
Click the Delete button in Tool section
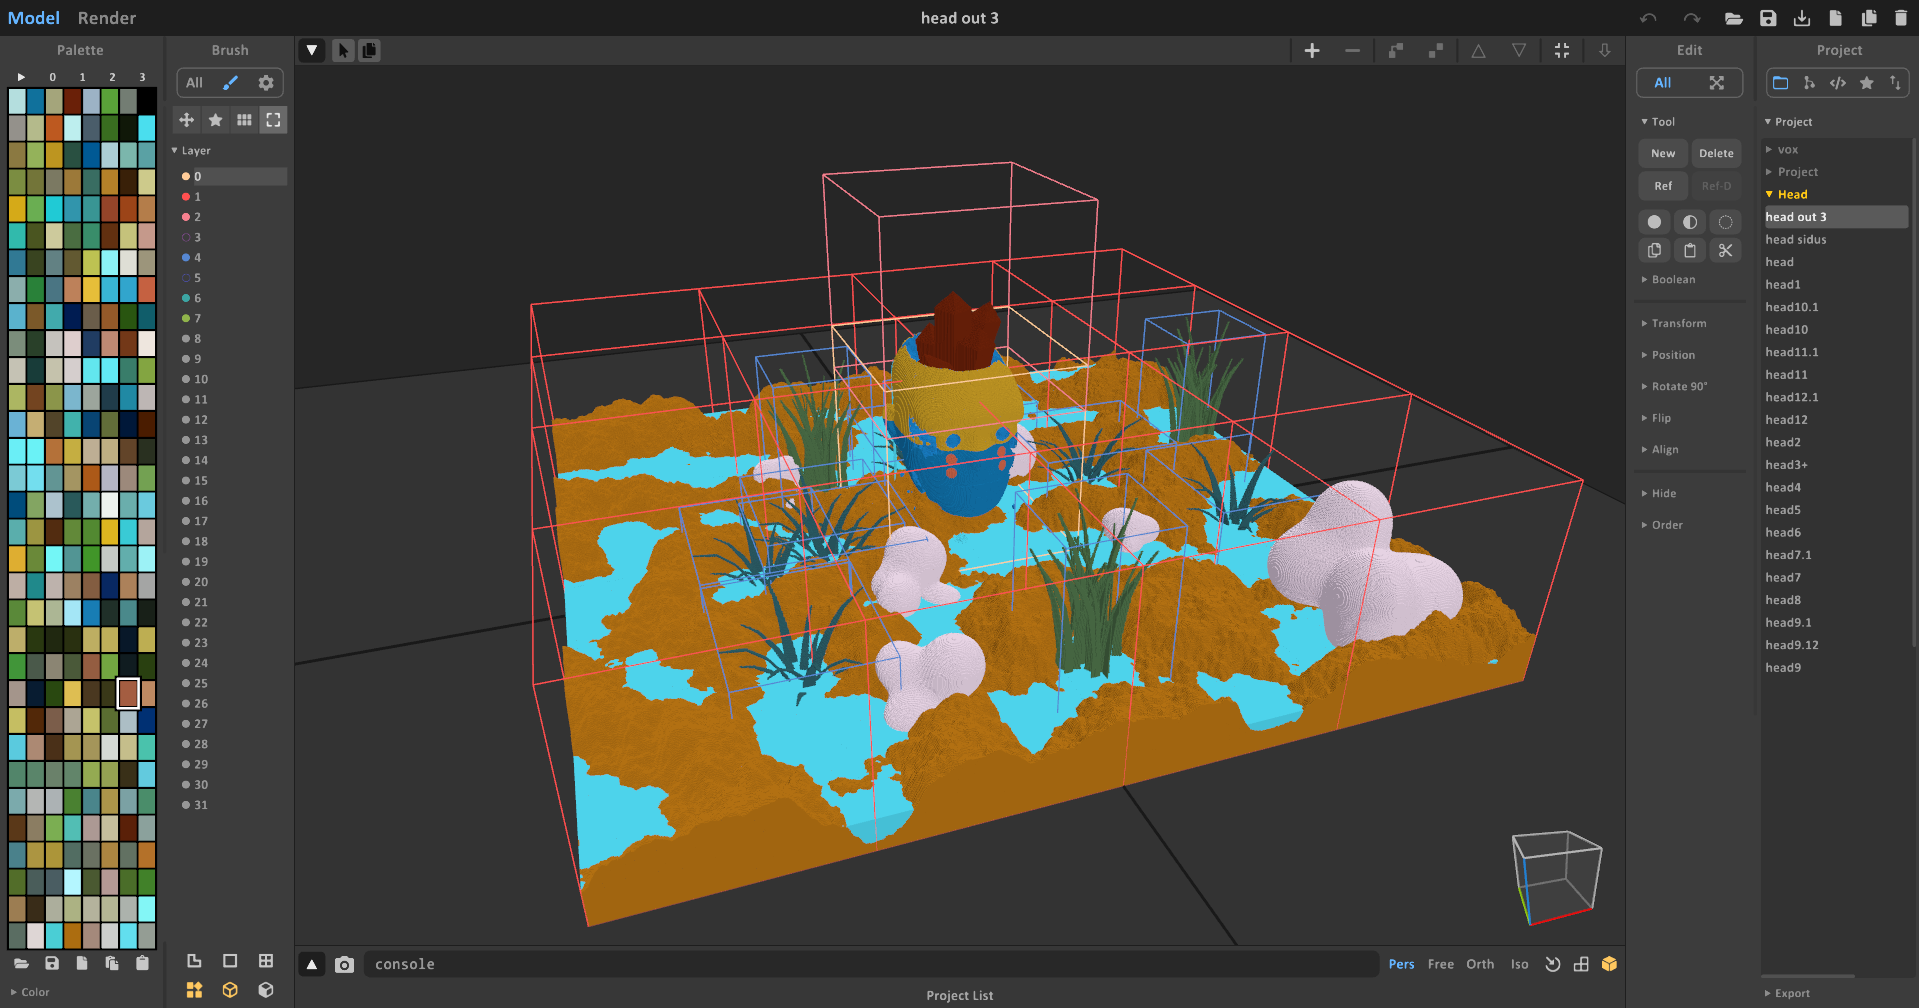click(x=1716, y=154)
